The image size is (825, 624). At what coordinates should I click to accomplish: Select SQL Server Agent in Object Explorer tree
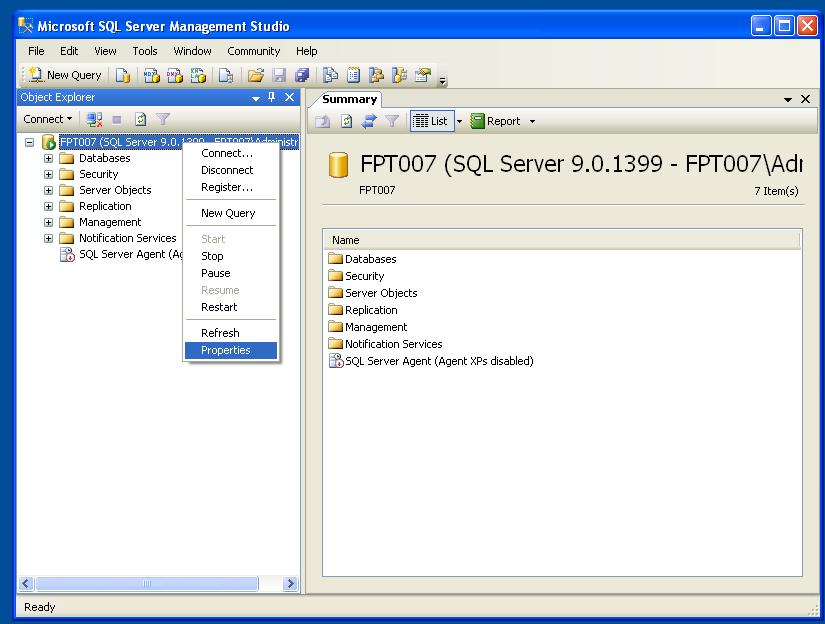click(121, 255)
